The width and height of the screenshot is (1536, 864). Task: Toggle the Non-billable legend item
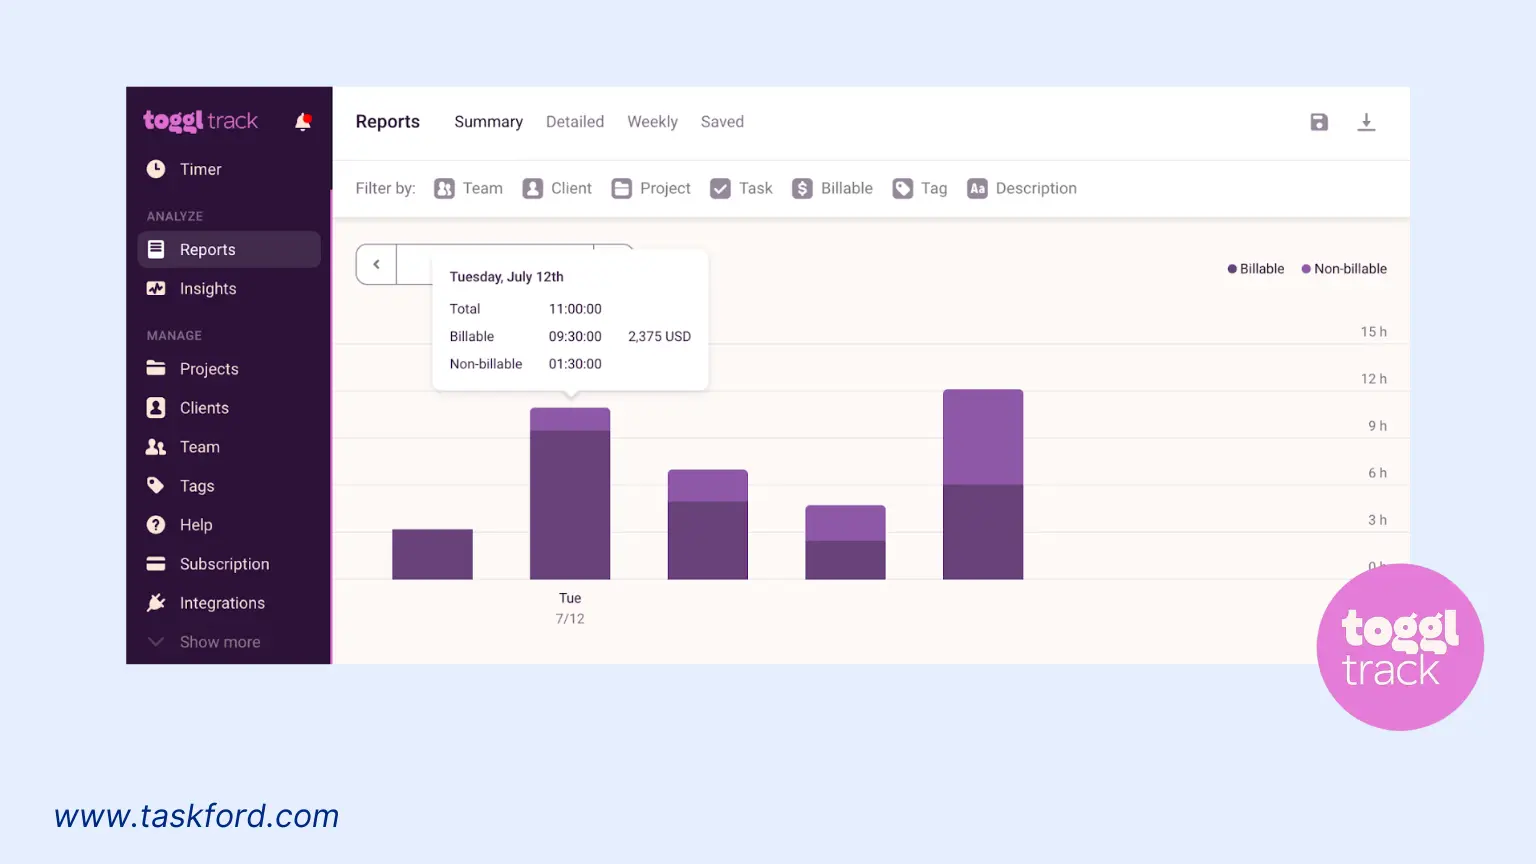[1344, 268]
